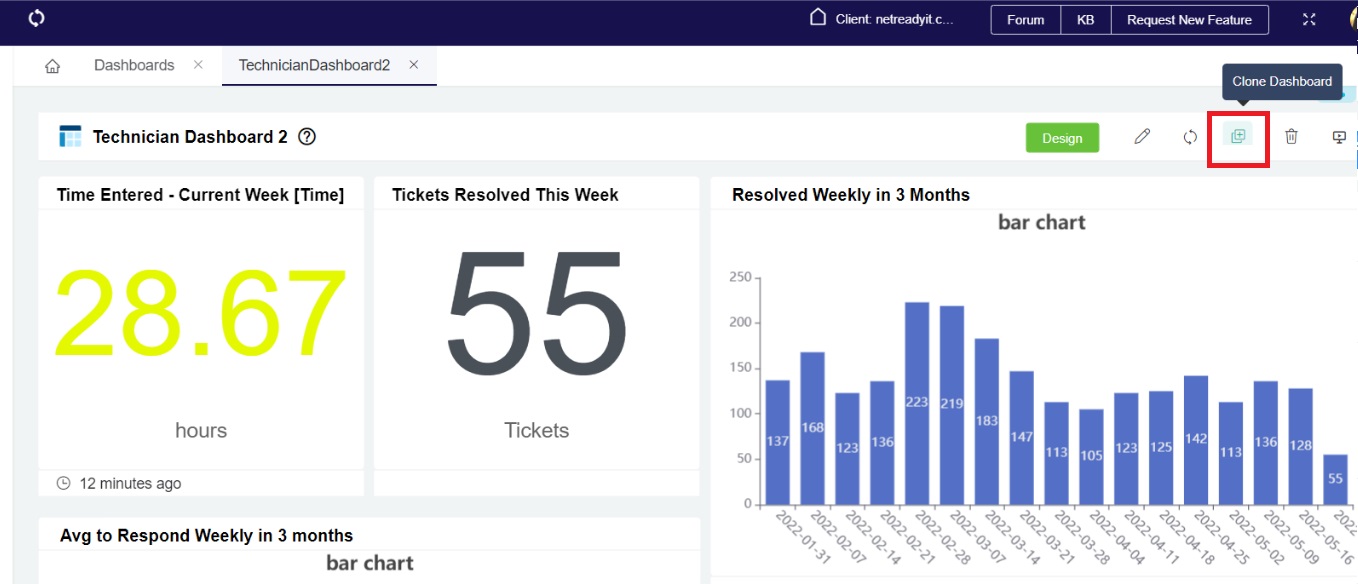Open presentation mode via the monitor icon

point(1339,137)
